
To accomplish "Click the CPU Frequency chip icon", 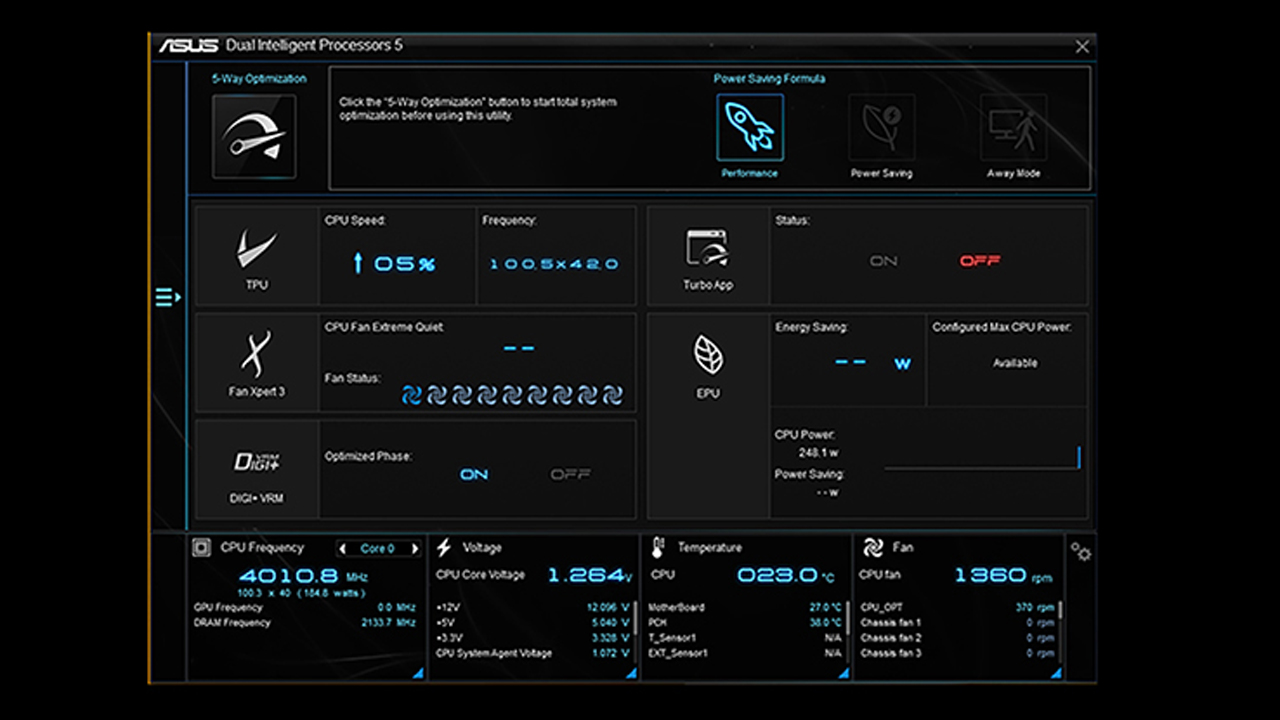I will pos(201,548).
